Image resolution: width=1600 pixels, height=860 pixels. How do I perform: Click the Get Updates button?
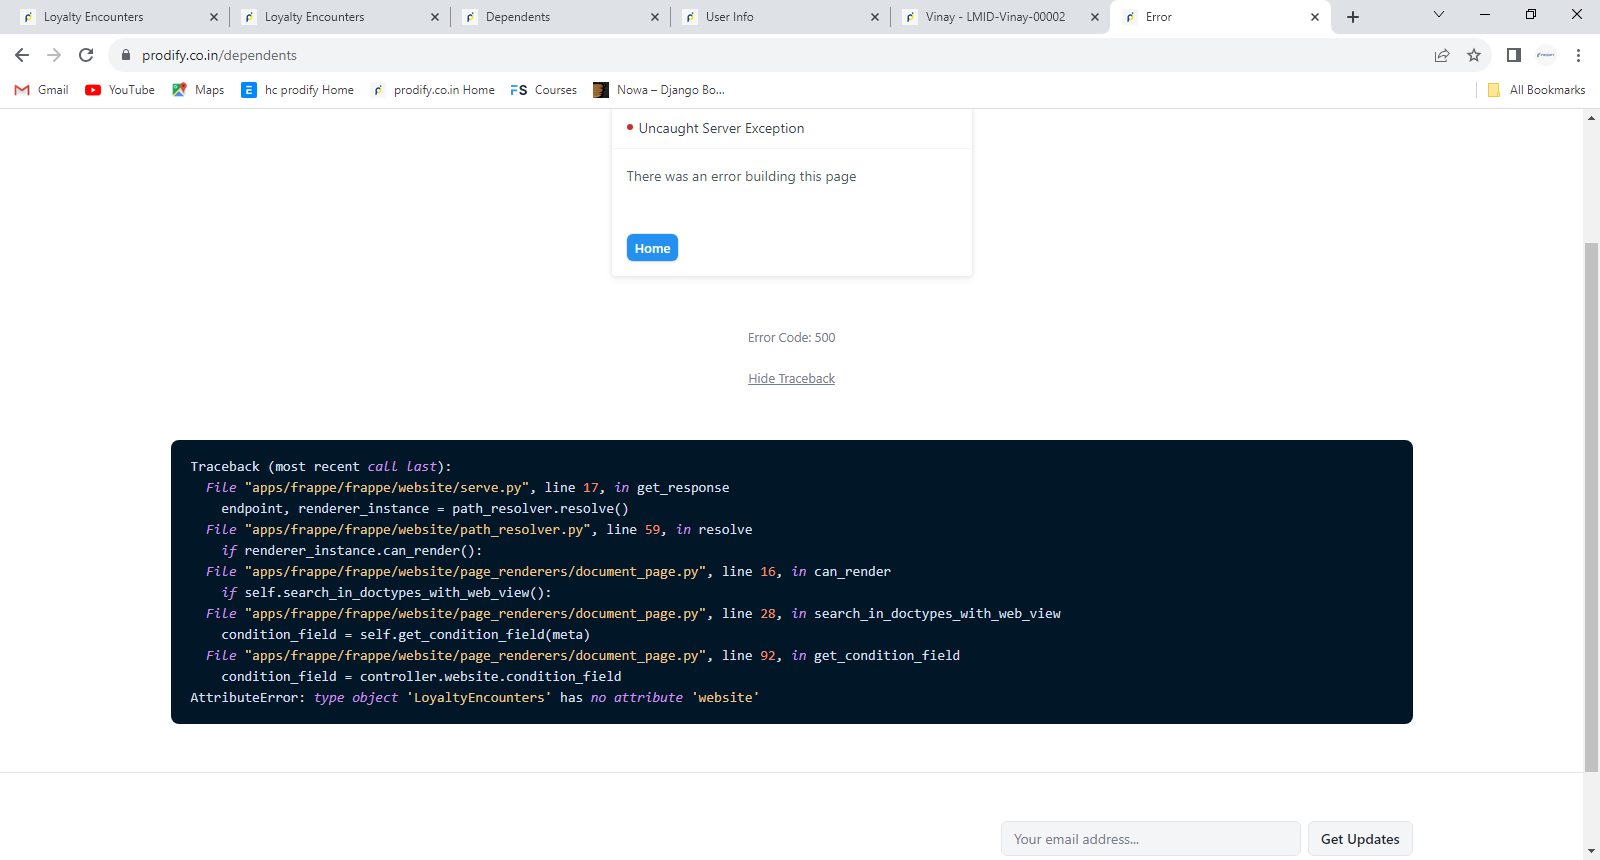click(x=1360, y=839)
